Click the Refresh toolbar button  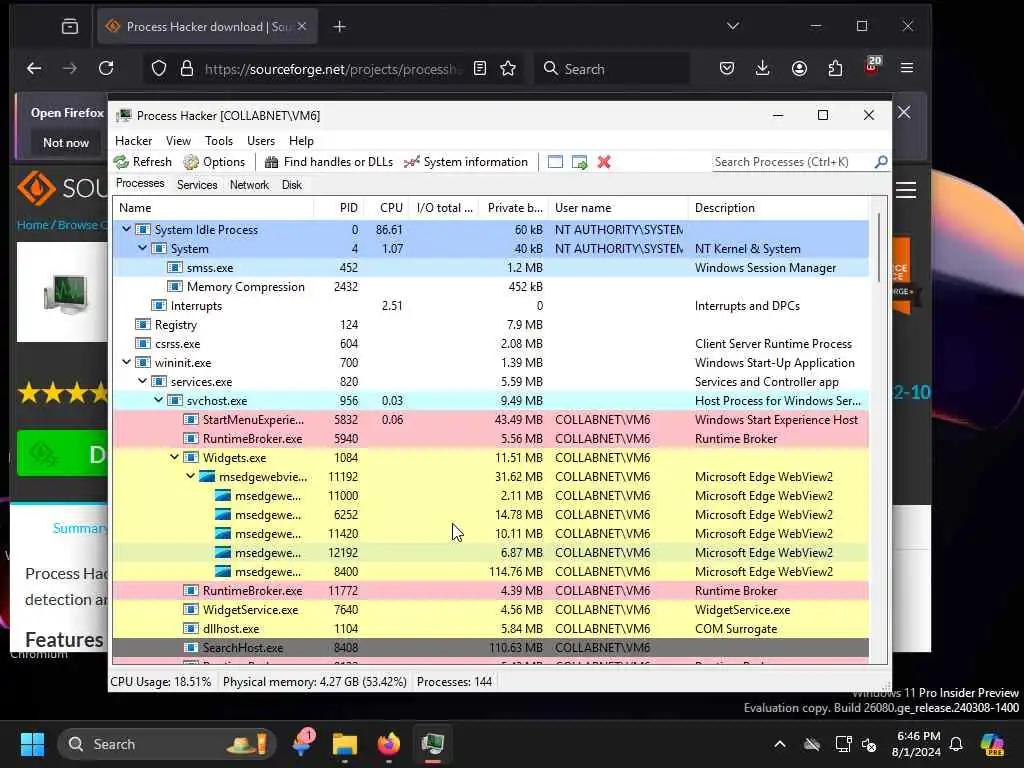143,162
